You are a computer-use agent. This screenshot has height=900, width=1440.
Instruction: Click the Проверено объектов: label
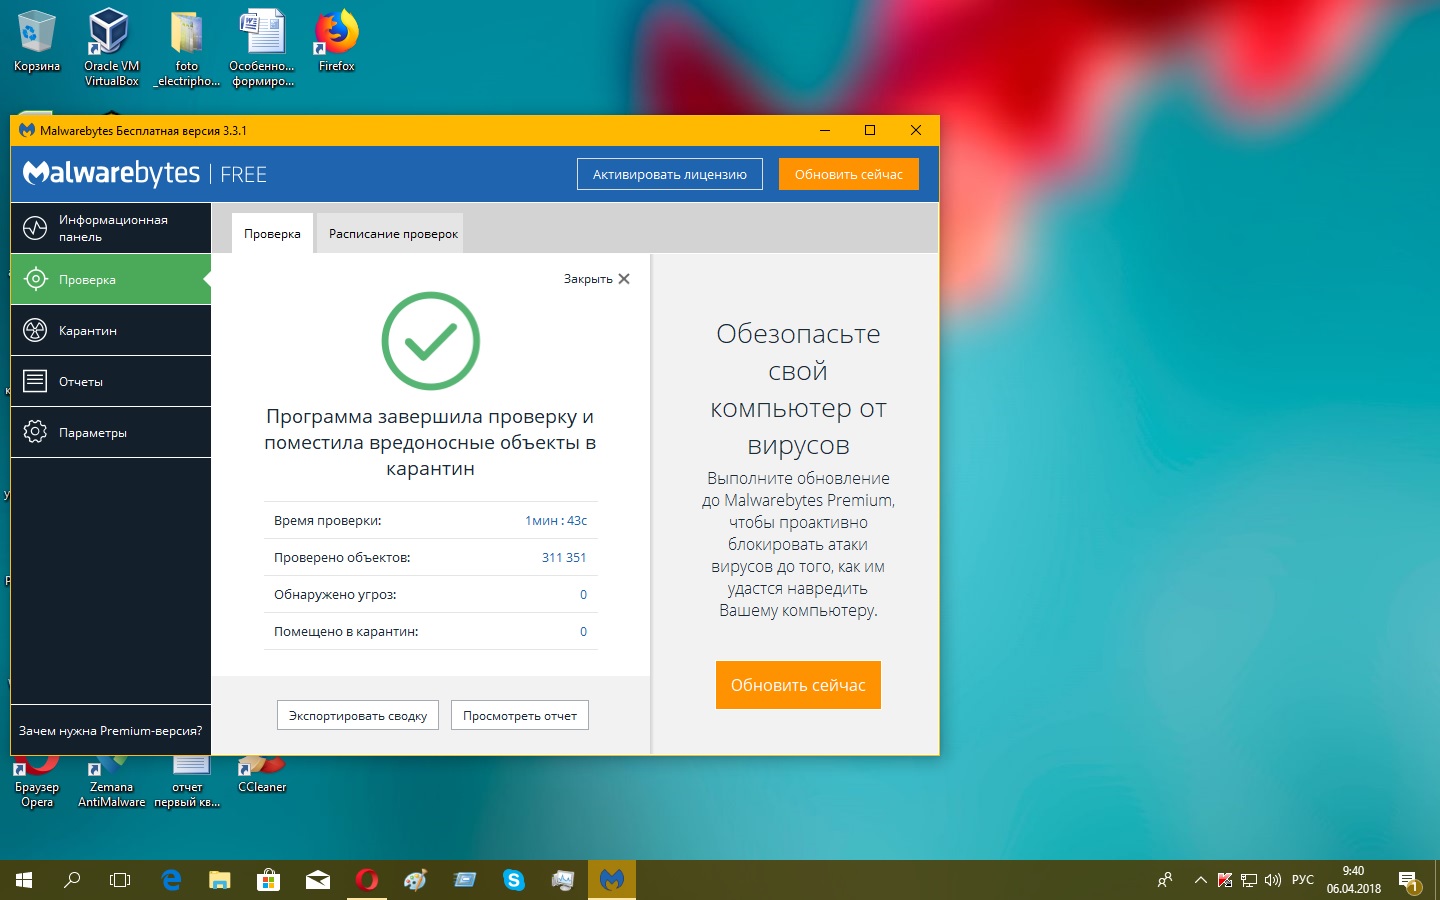pyautogui.click(x=342, y=557)
